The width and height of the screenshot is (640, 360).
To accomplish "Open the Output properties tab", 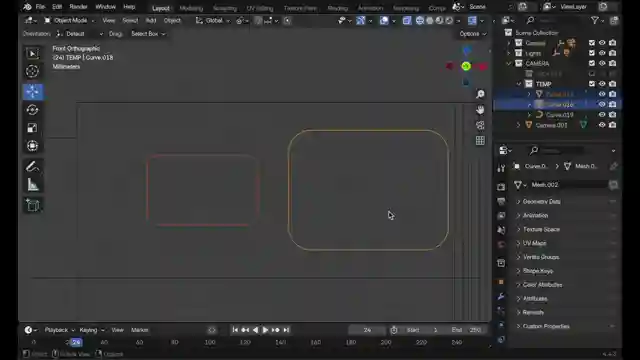I will pyautogui.click(x=501, y=202).
